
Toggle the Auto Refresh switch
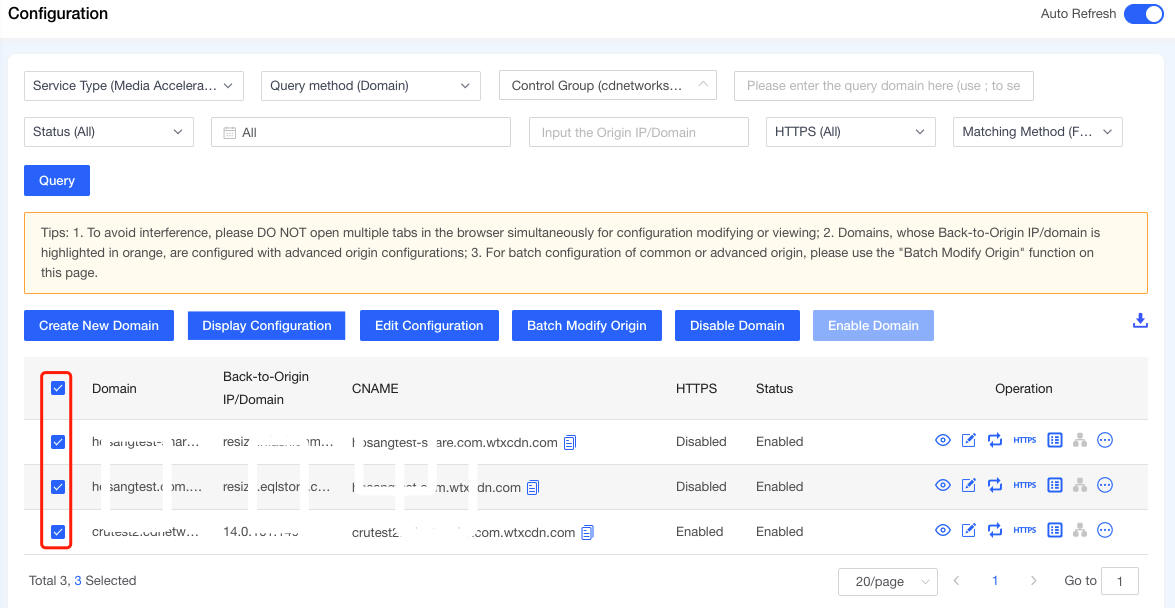click(1143, 14)
